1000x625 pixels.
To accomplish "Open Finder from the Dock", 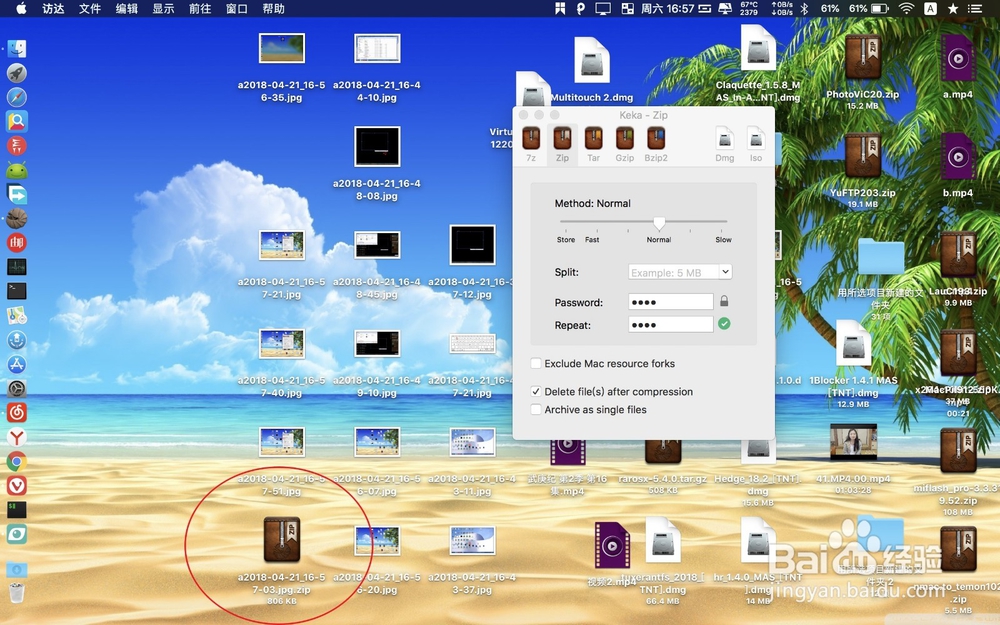I will click(17, 48).
